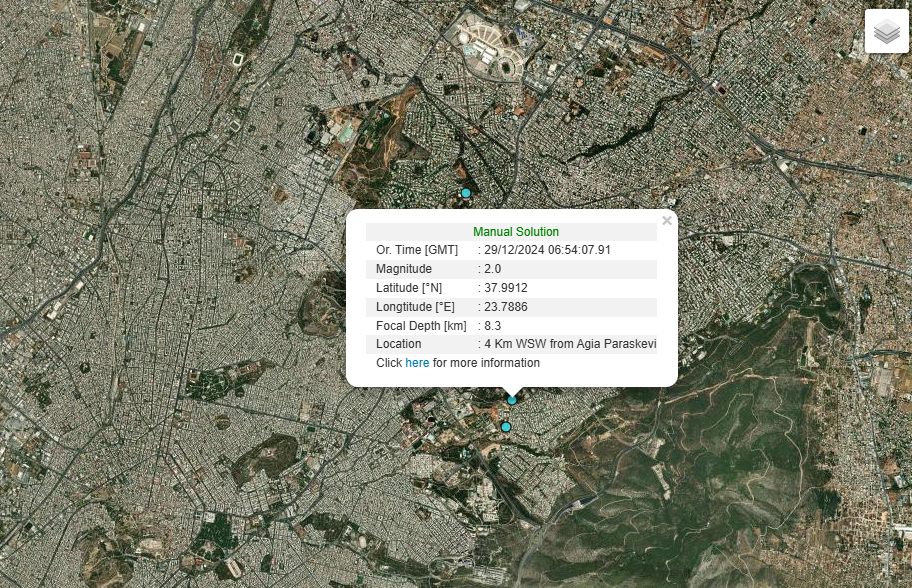
Task: Open the map layers control
Action: [886, 32]
